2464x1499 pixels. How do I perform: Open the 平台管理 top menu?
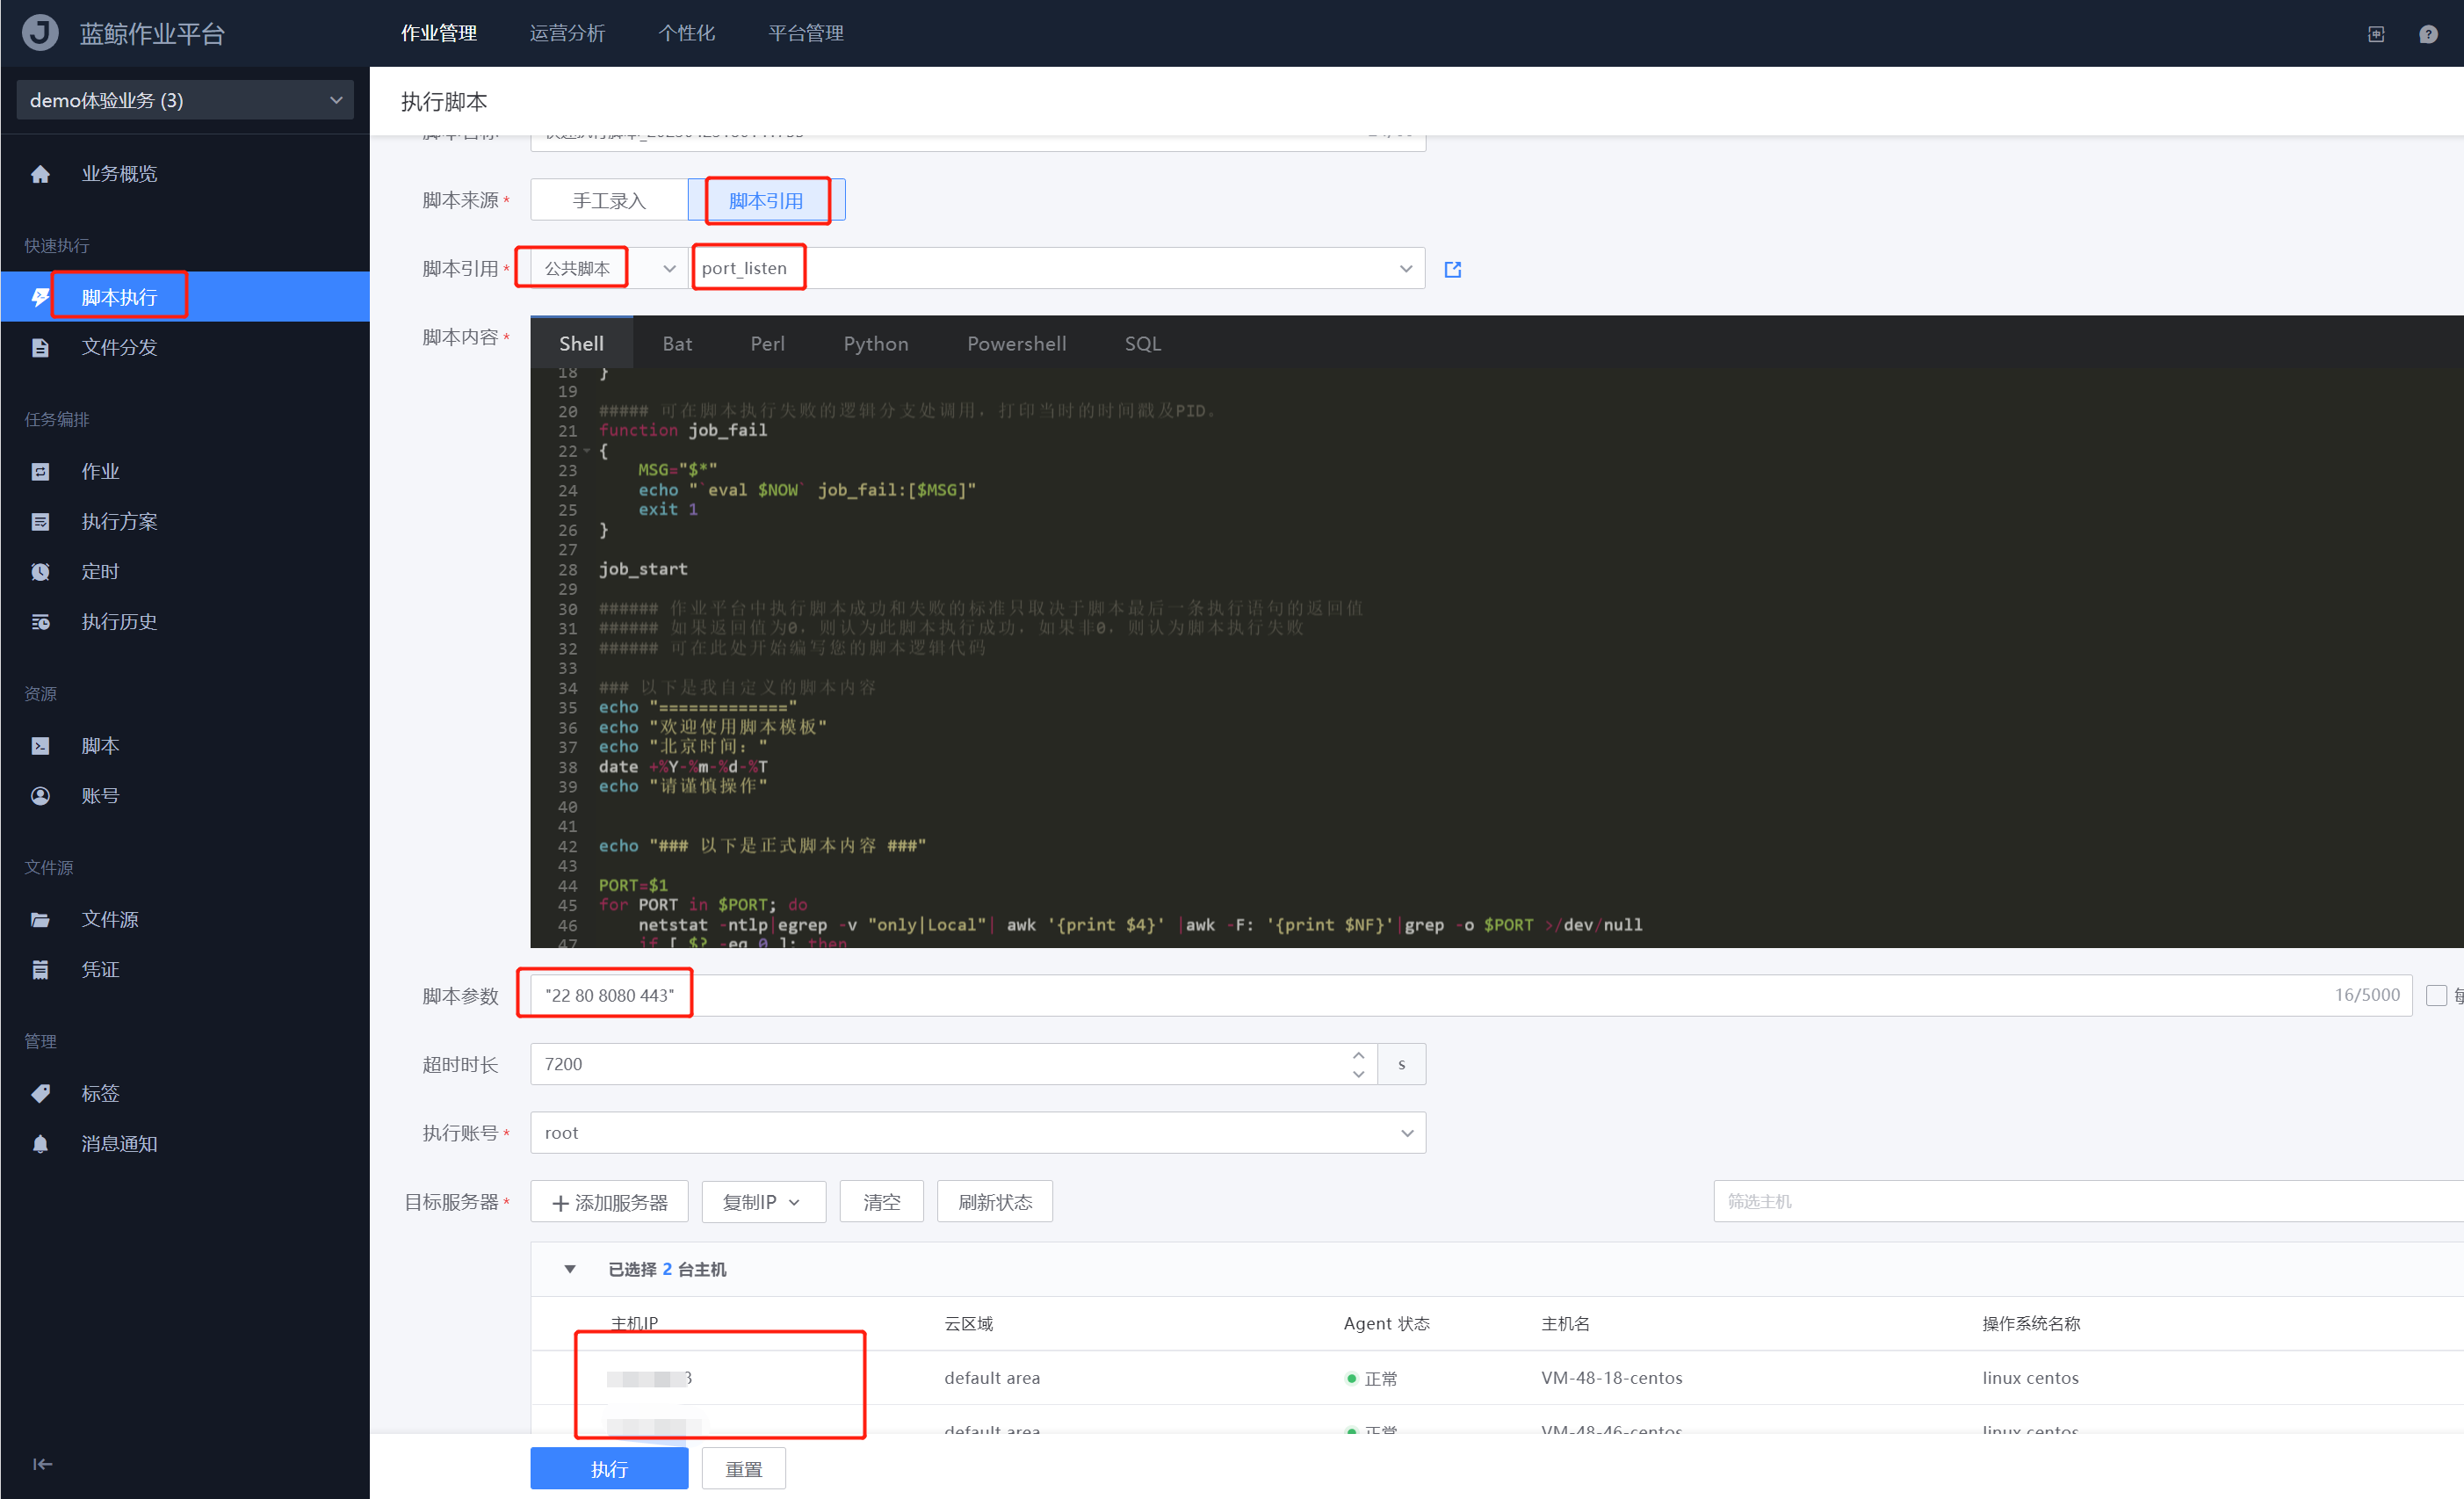click(x=806, y=33)
